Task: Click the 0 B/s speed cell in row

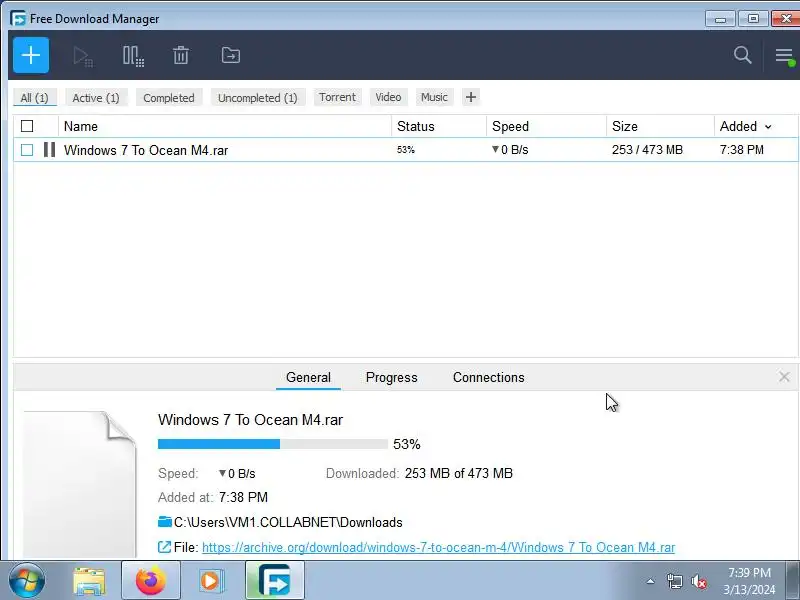Action: pyautogui.click(x=510, y=150)
